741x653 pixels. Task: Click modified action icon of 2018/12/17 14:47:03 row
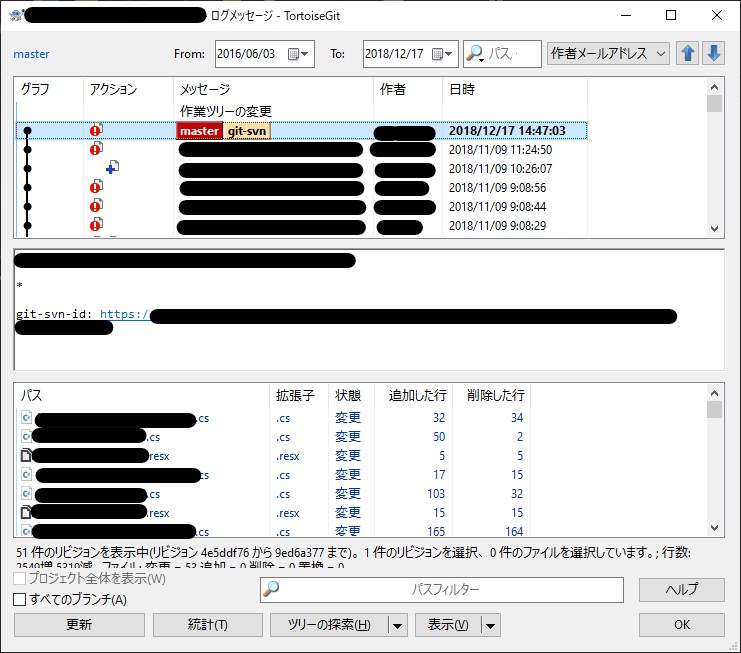point(96,129)
